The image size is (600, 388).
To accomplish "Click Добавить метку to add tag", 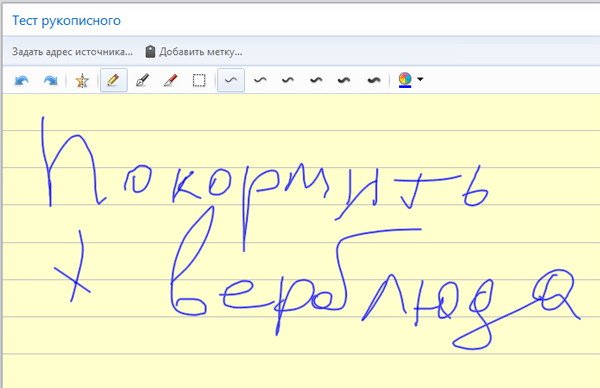I will pos(201,52).
